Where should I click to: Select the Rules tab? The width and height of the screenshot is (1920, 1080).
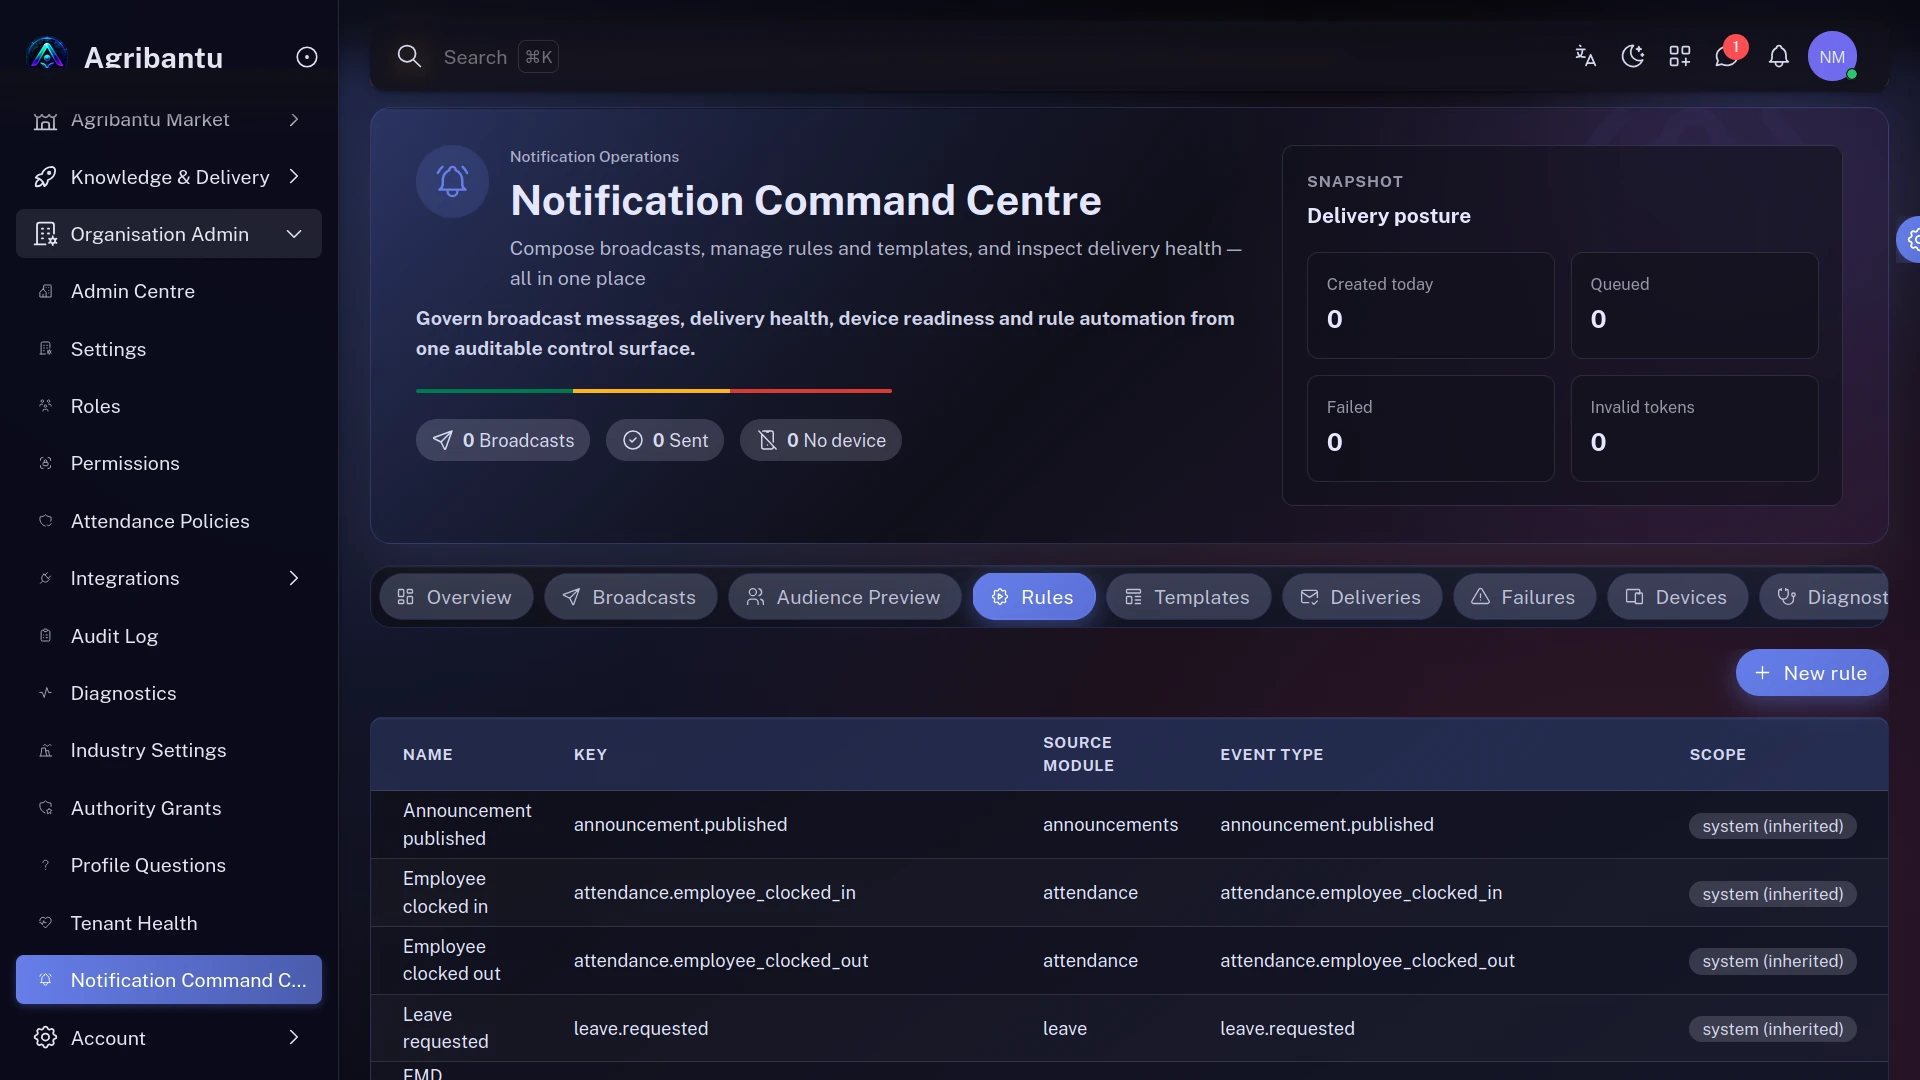click(1034, 597)
